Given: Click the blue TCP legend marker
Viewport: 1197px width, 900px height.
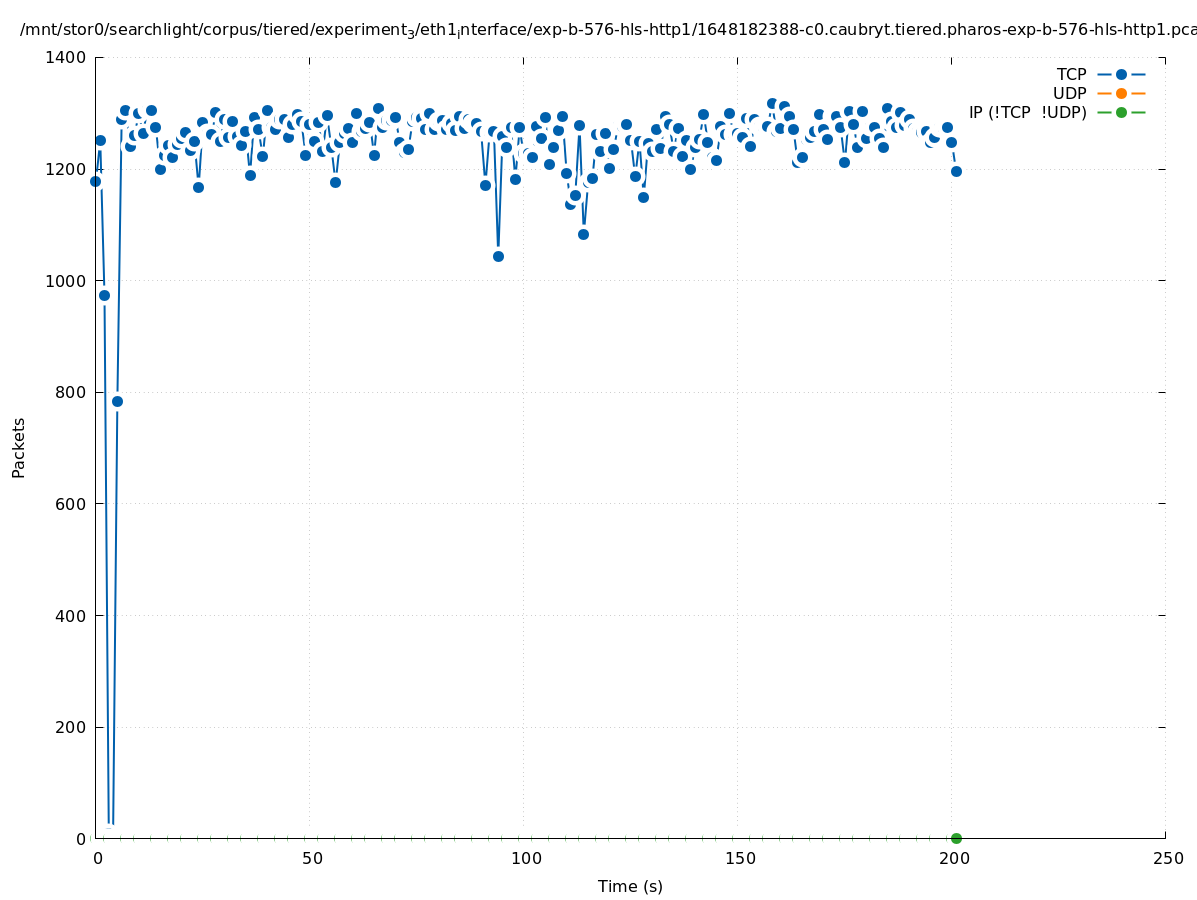Looking at the screenshot, I should click(x=1121, y=75).
